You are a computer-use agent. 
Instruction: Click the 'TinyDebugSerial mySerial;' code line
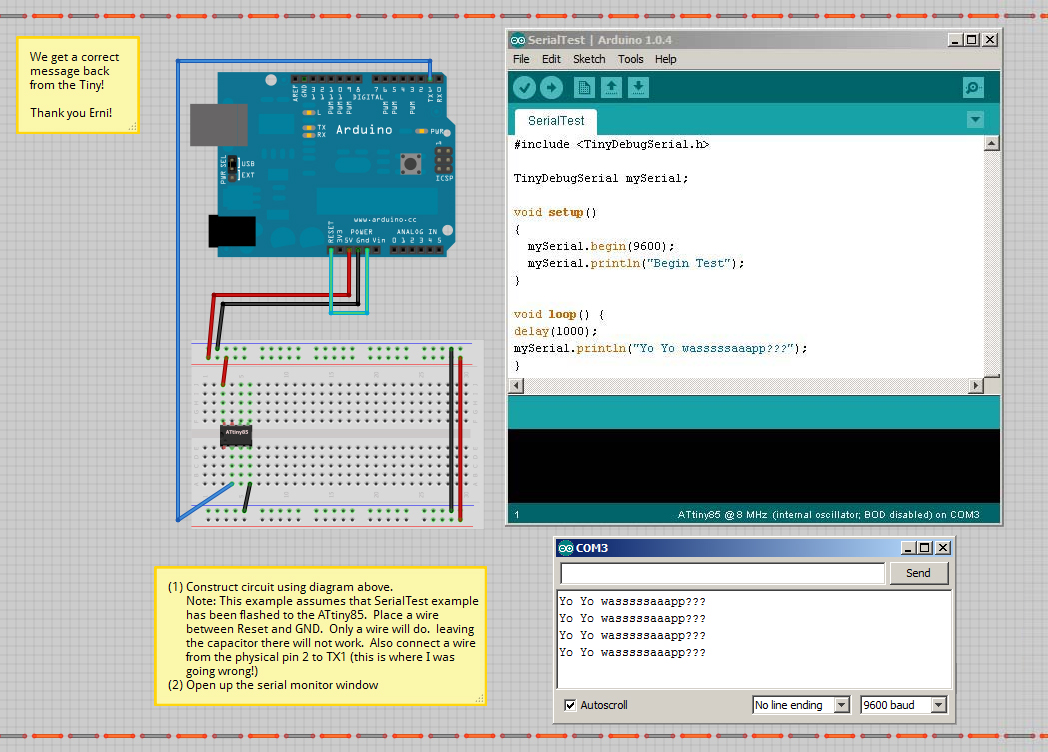[601, 178]
